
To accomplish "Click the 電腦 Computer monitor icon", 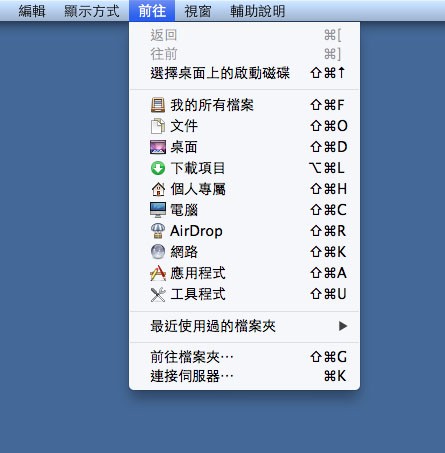I will 158,210.
